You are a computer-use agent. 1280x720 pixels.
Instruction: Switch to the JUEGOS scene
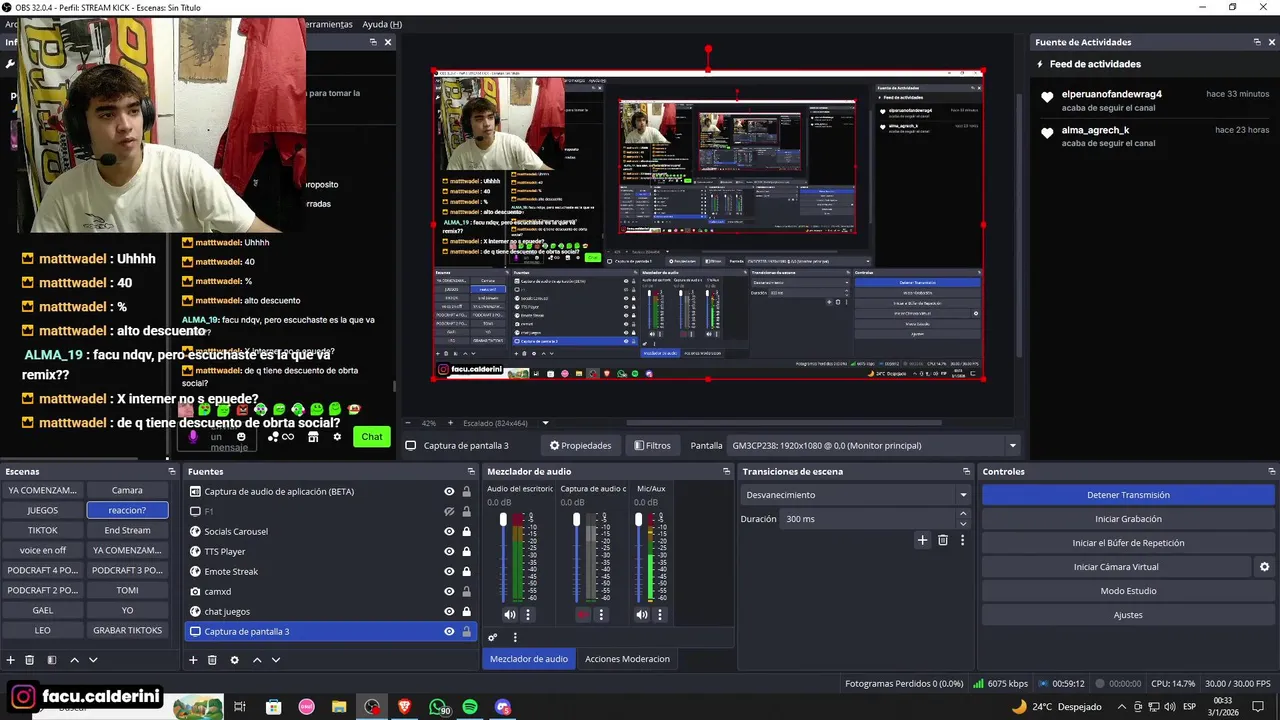coord(43,510)
